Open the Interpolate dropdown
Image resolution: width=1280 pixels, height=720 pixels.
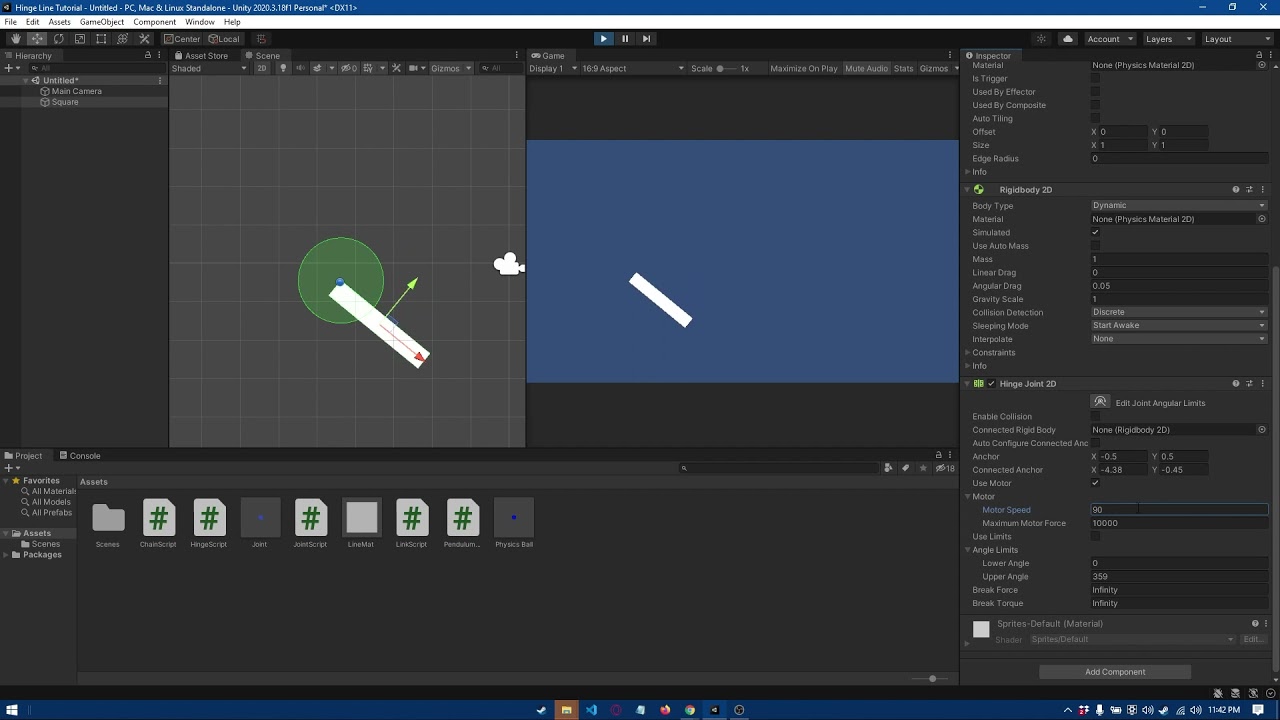click(x=1179, y=339)
